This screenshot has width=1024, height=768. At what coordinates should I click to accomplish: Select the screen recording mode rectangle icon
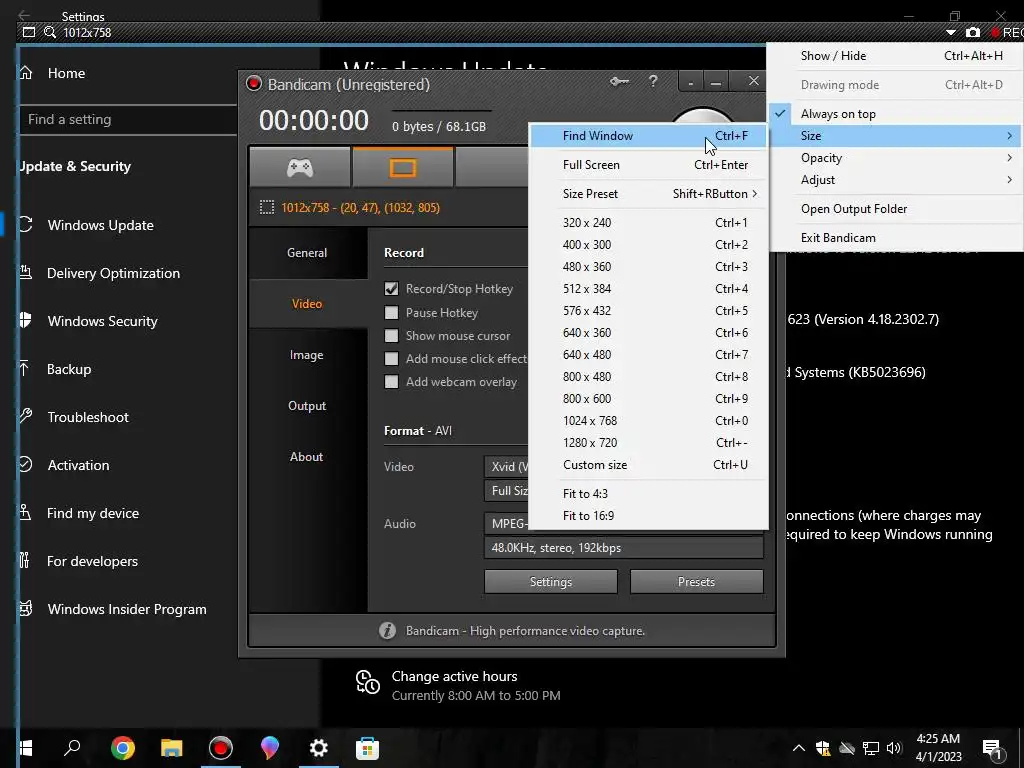click(402, 168)
